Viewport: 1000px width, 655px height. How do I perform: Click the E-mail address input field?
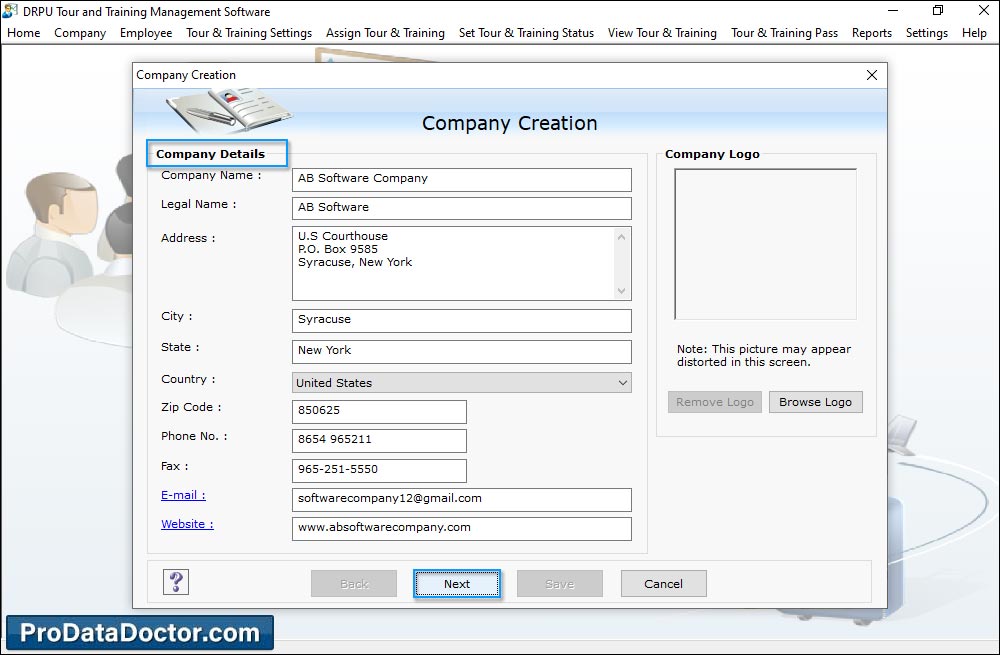coord(462,499)
